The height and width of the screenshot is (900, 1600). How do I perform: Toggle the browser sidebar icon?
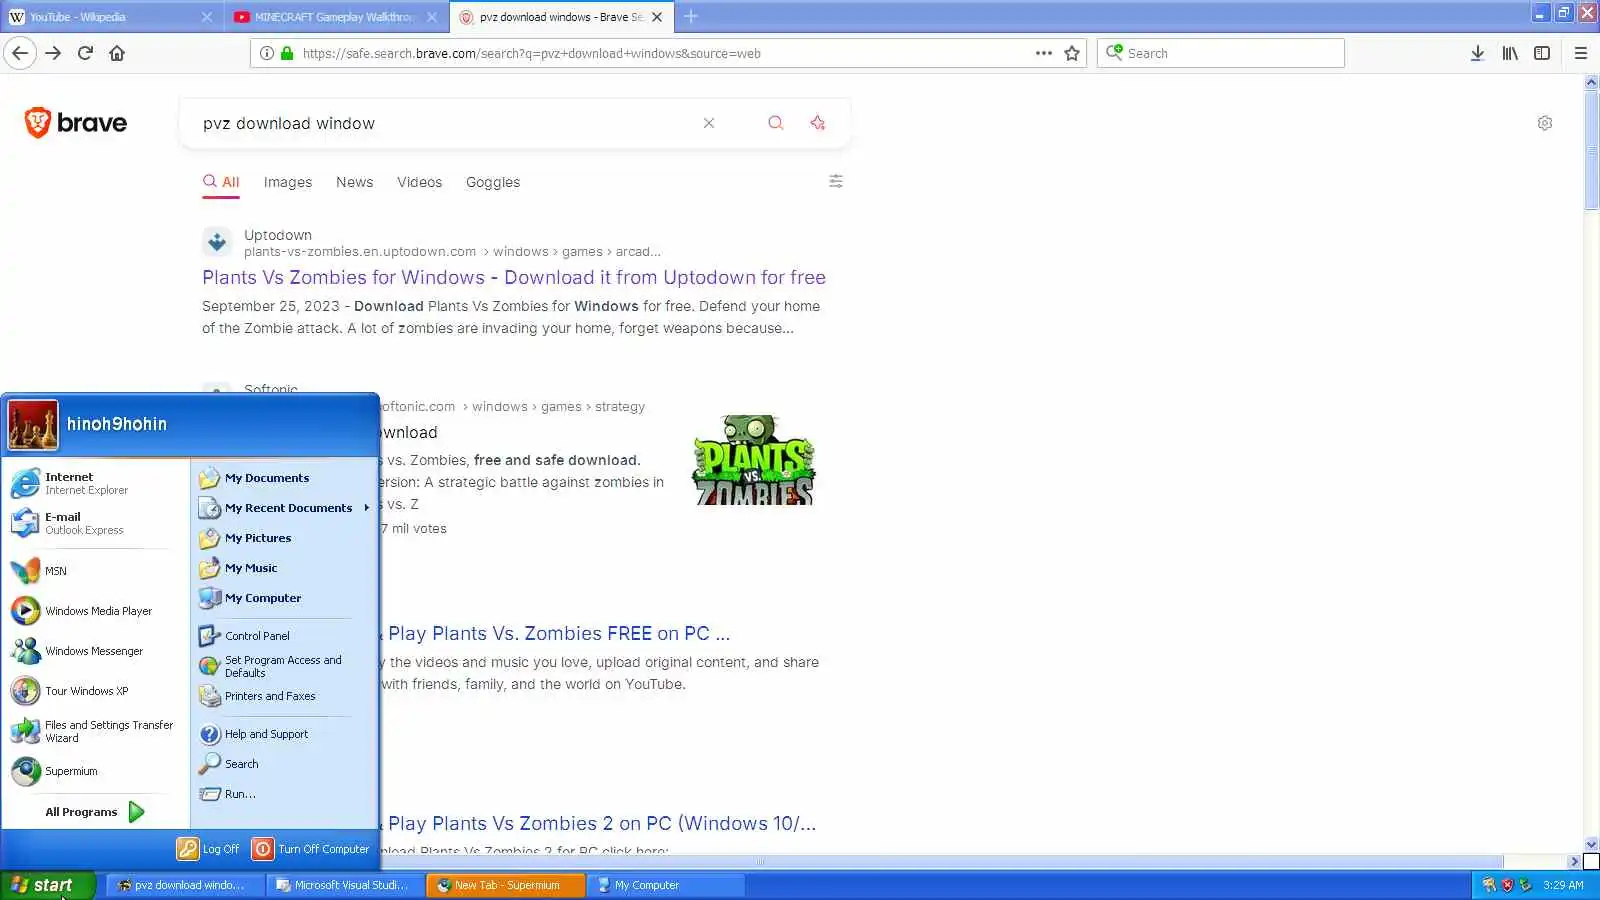click(1542, 53)
